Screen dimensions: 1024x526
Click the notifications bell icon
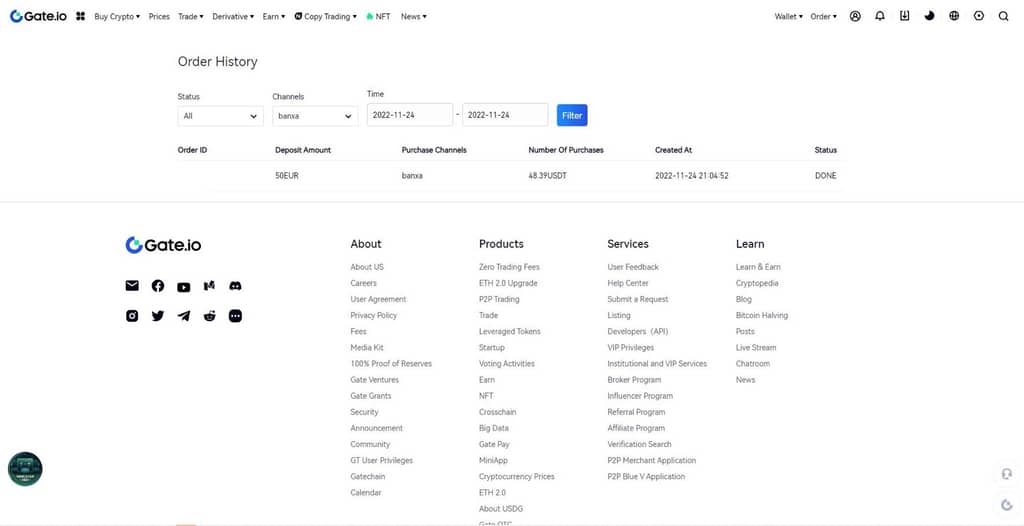(x=880, y=16)
